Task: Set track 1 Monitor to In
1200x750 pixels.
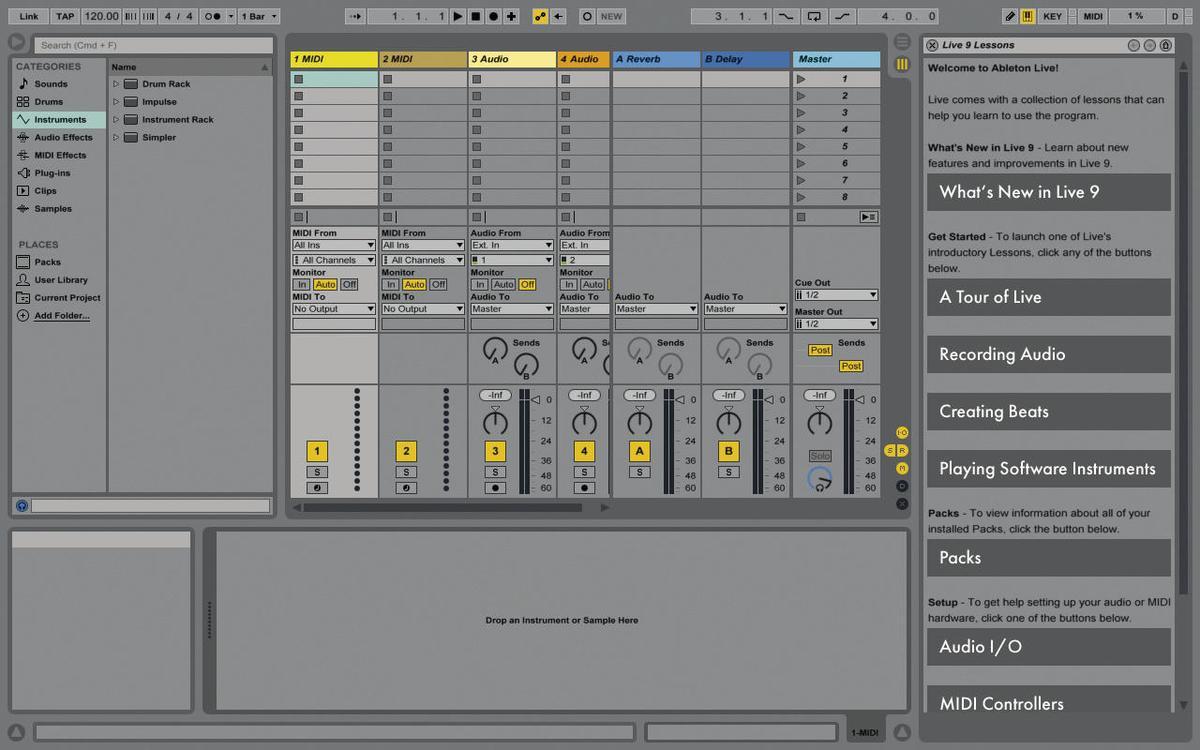Action: click(302, 285)
